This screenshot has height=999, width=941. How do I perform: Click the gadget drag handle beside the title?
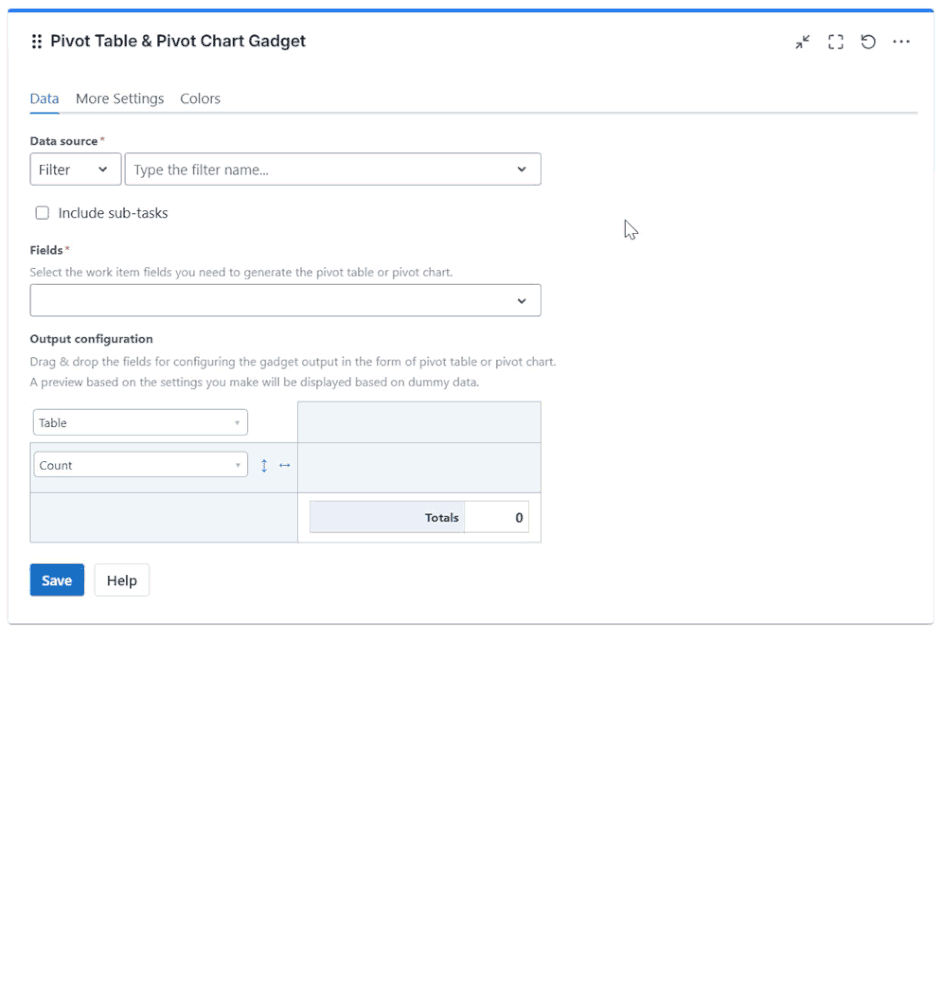coord(35,41)
